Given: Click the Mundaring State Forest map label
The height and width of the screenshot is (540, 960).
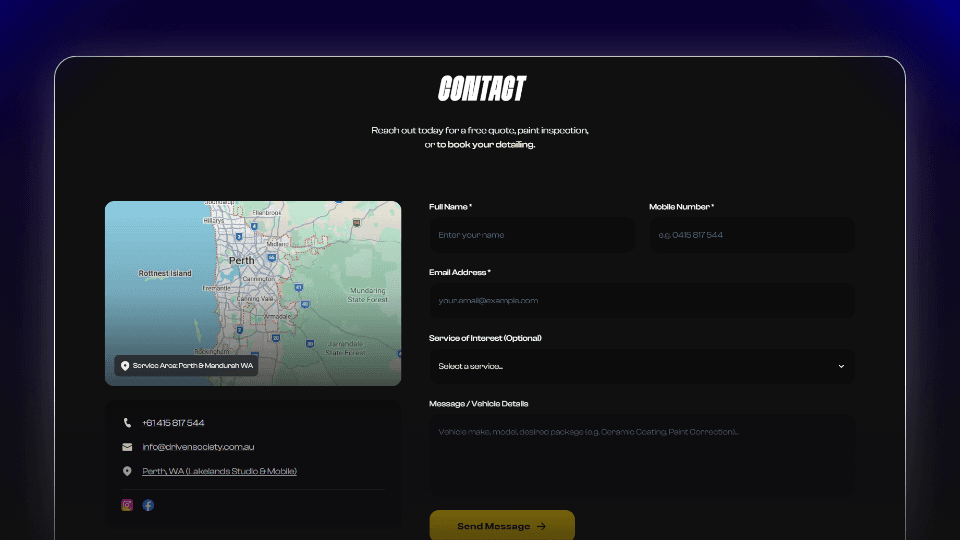Looking at the screenshot, I should point(367,295).
